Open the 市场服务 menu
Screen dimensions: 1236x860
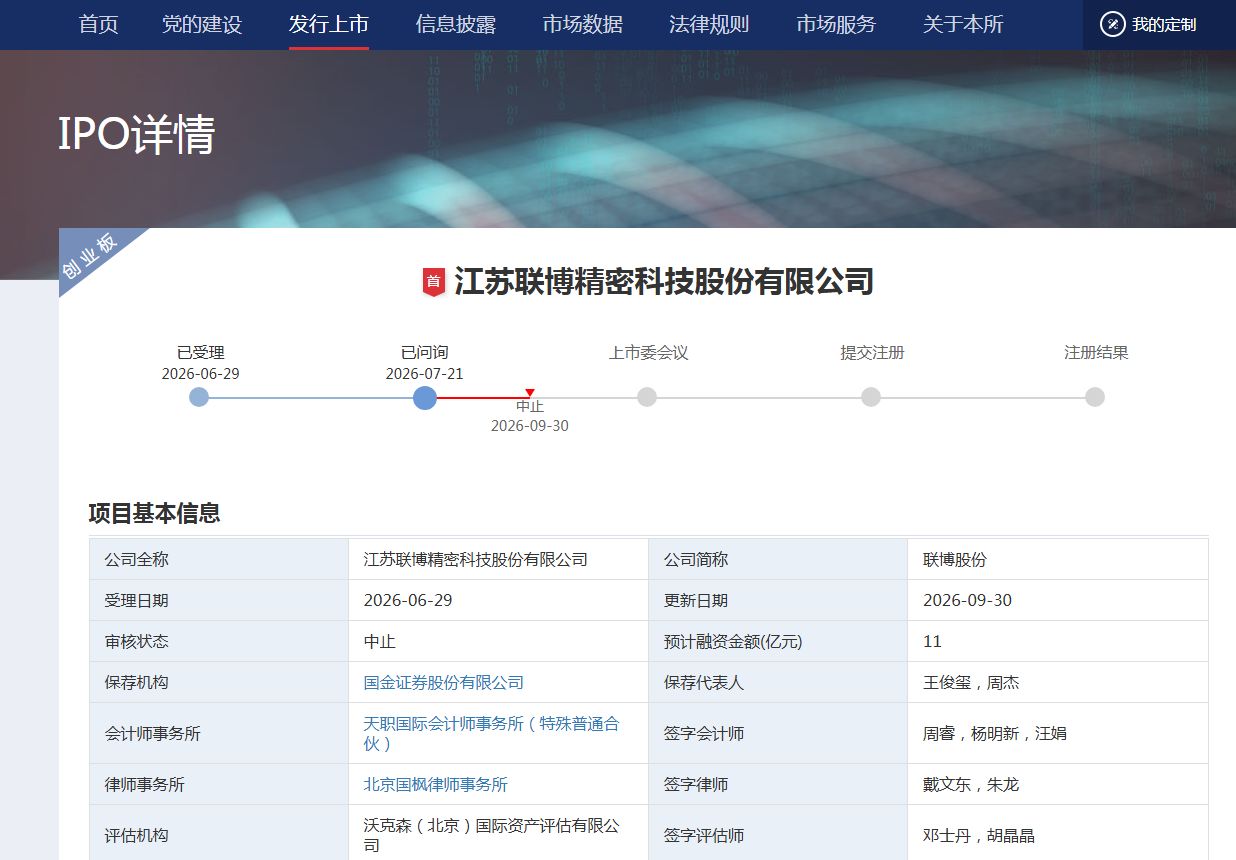pyautogui.click(x=836, y=24)
